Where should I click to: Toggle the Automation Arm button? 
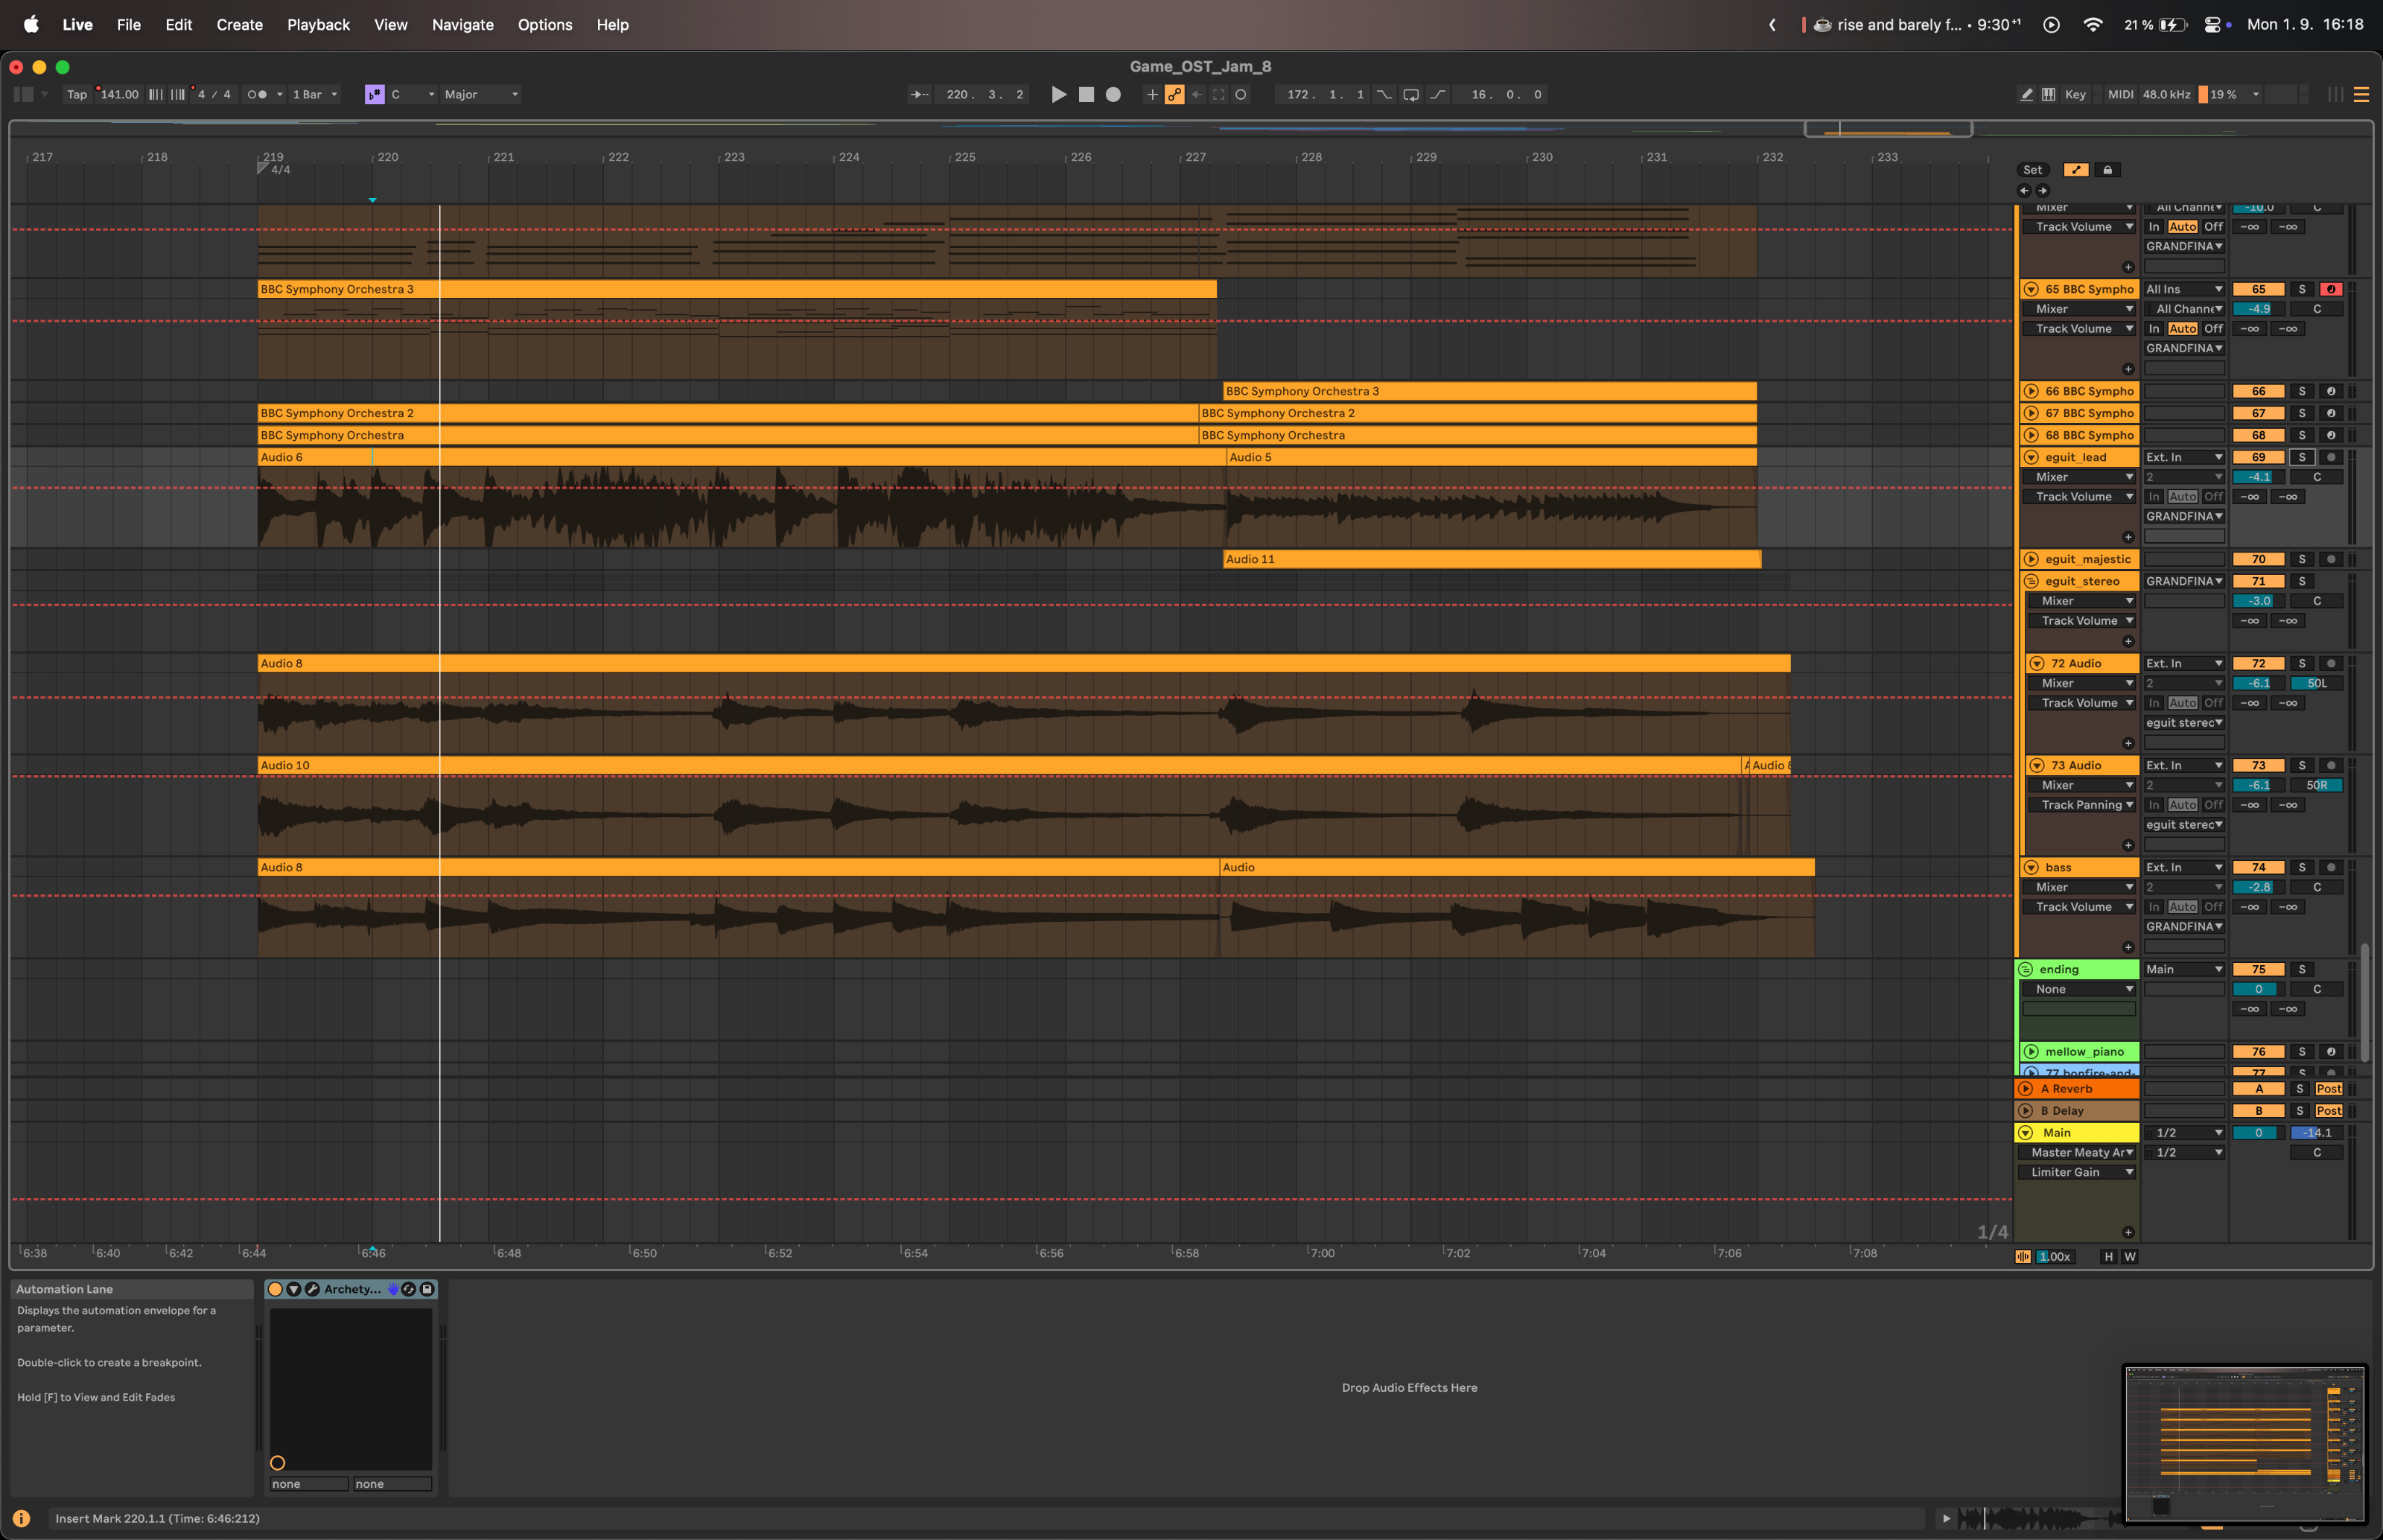(1175, 94)
